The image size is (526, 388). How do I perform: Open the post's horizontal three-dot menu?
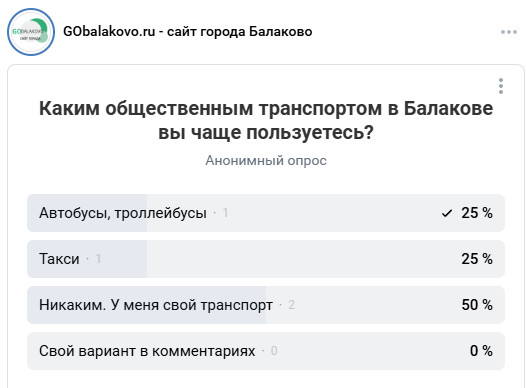click(509, 32)
